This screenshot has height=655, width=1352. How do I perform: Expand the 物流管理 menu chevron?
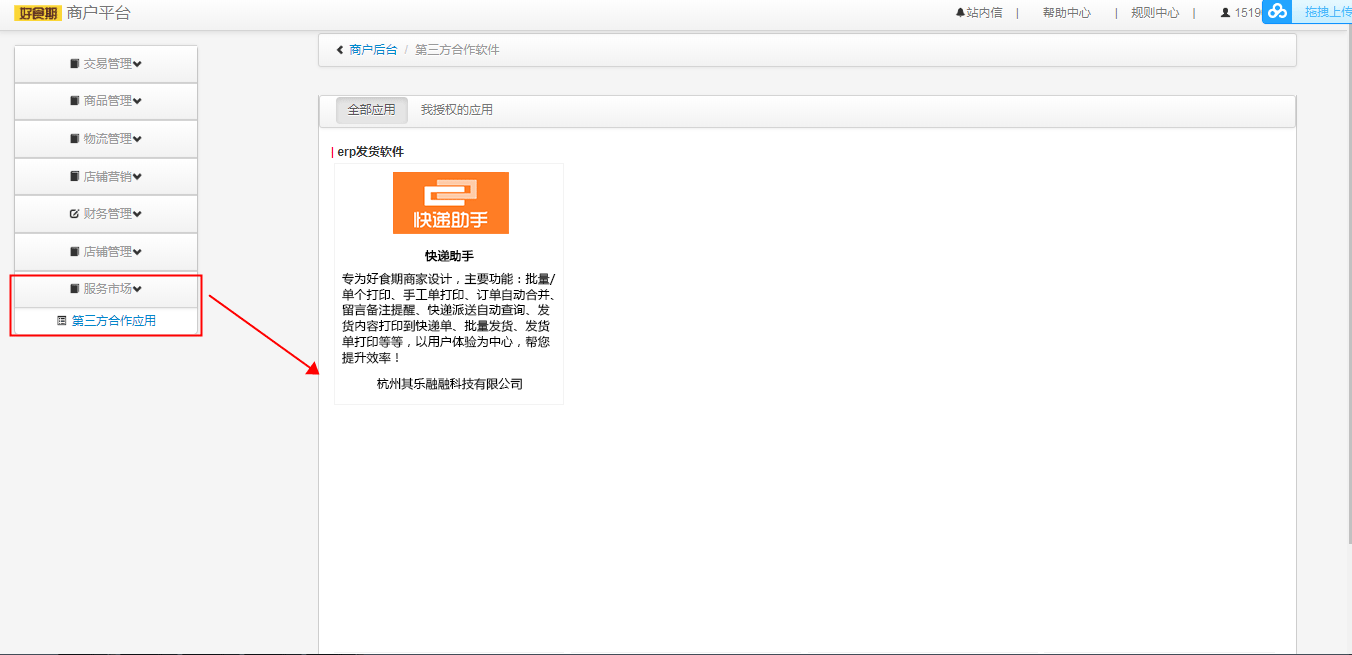(x=138, y=139)
